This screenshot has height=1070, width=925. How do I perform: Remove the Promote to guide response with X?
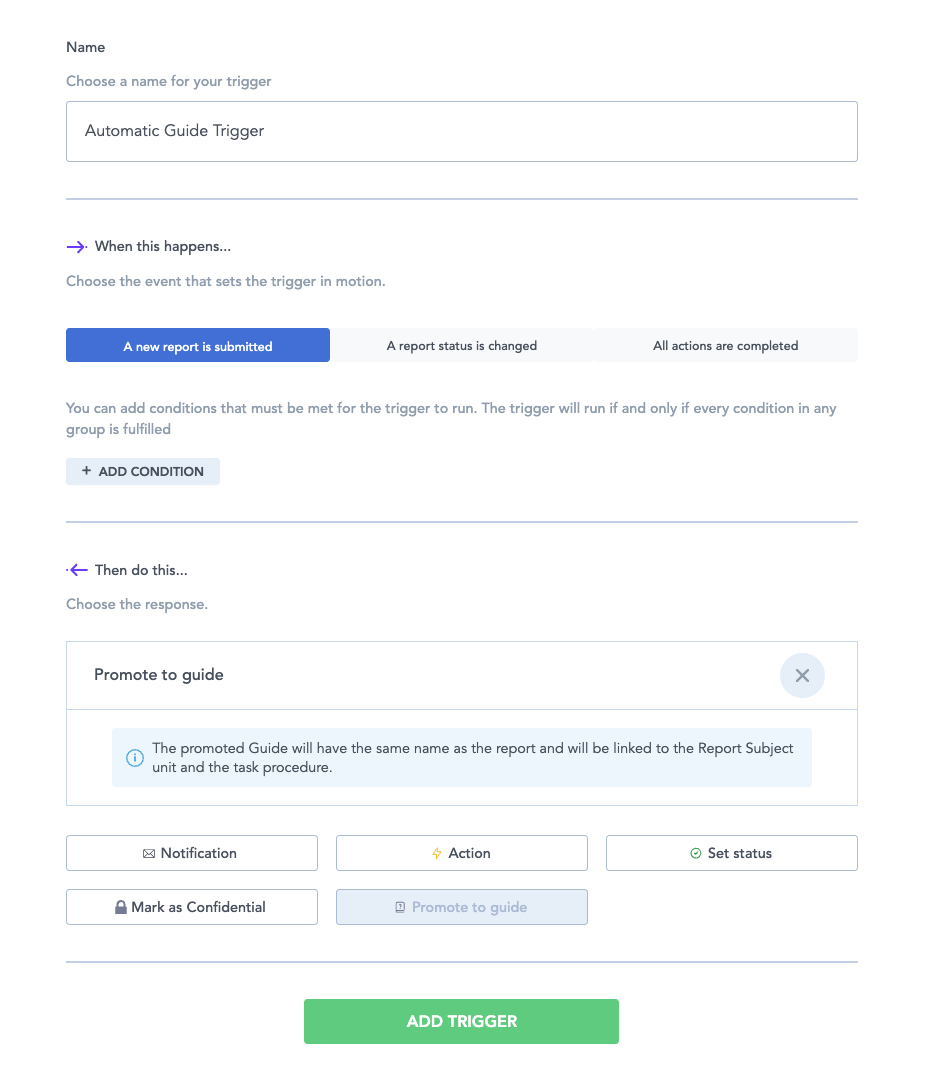802,676
